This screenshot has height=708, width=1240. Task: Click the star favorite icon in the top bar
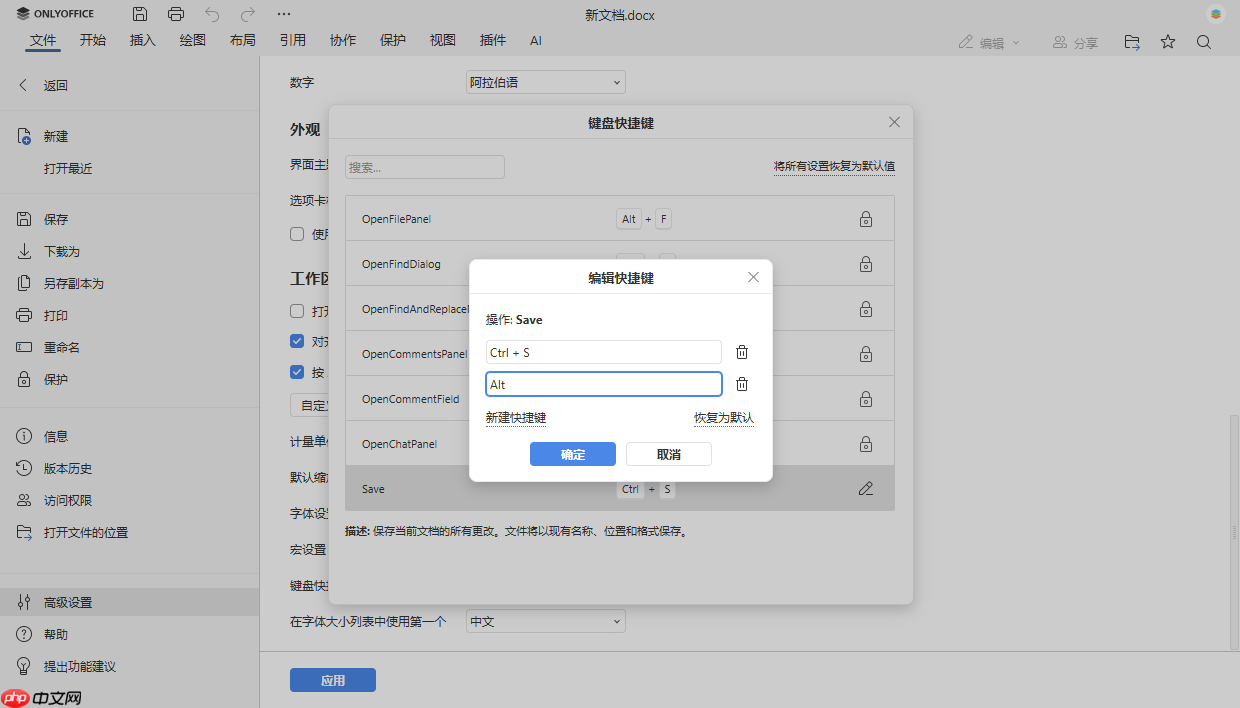point(1167,42)
